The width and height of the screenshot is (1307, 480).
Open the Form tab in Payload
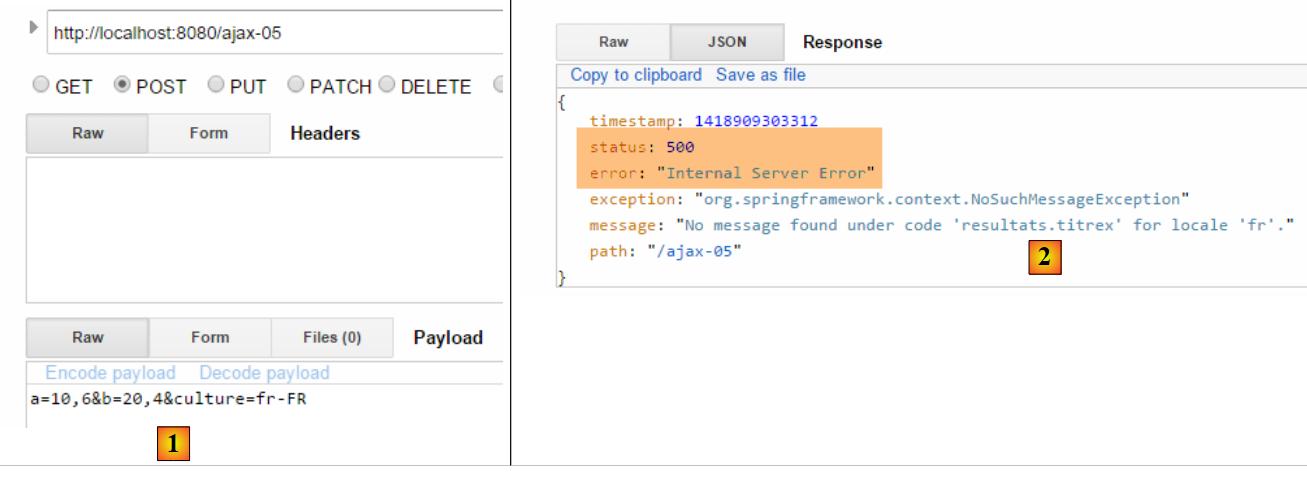click(x=210, y=338)
